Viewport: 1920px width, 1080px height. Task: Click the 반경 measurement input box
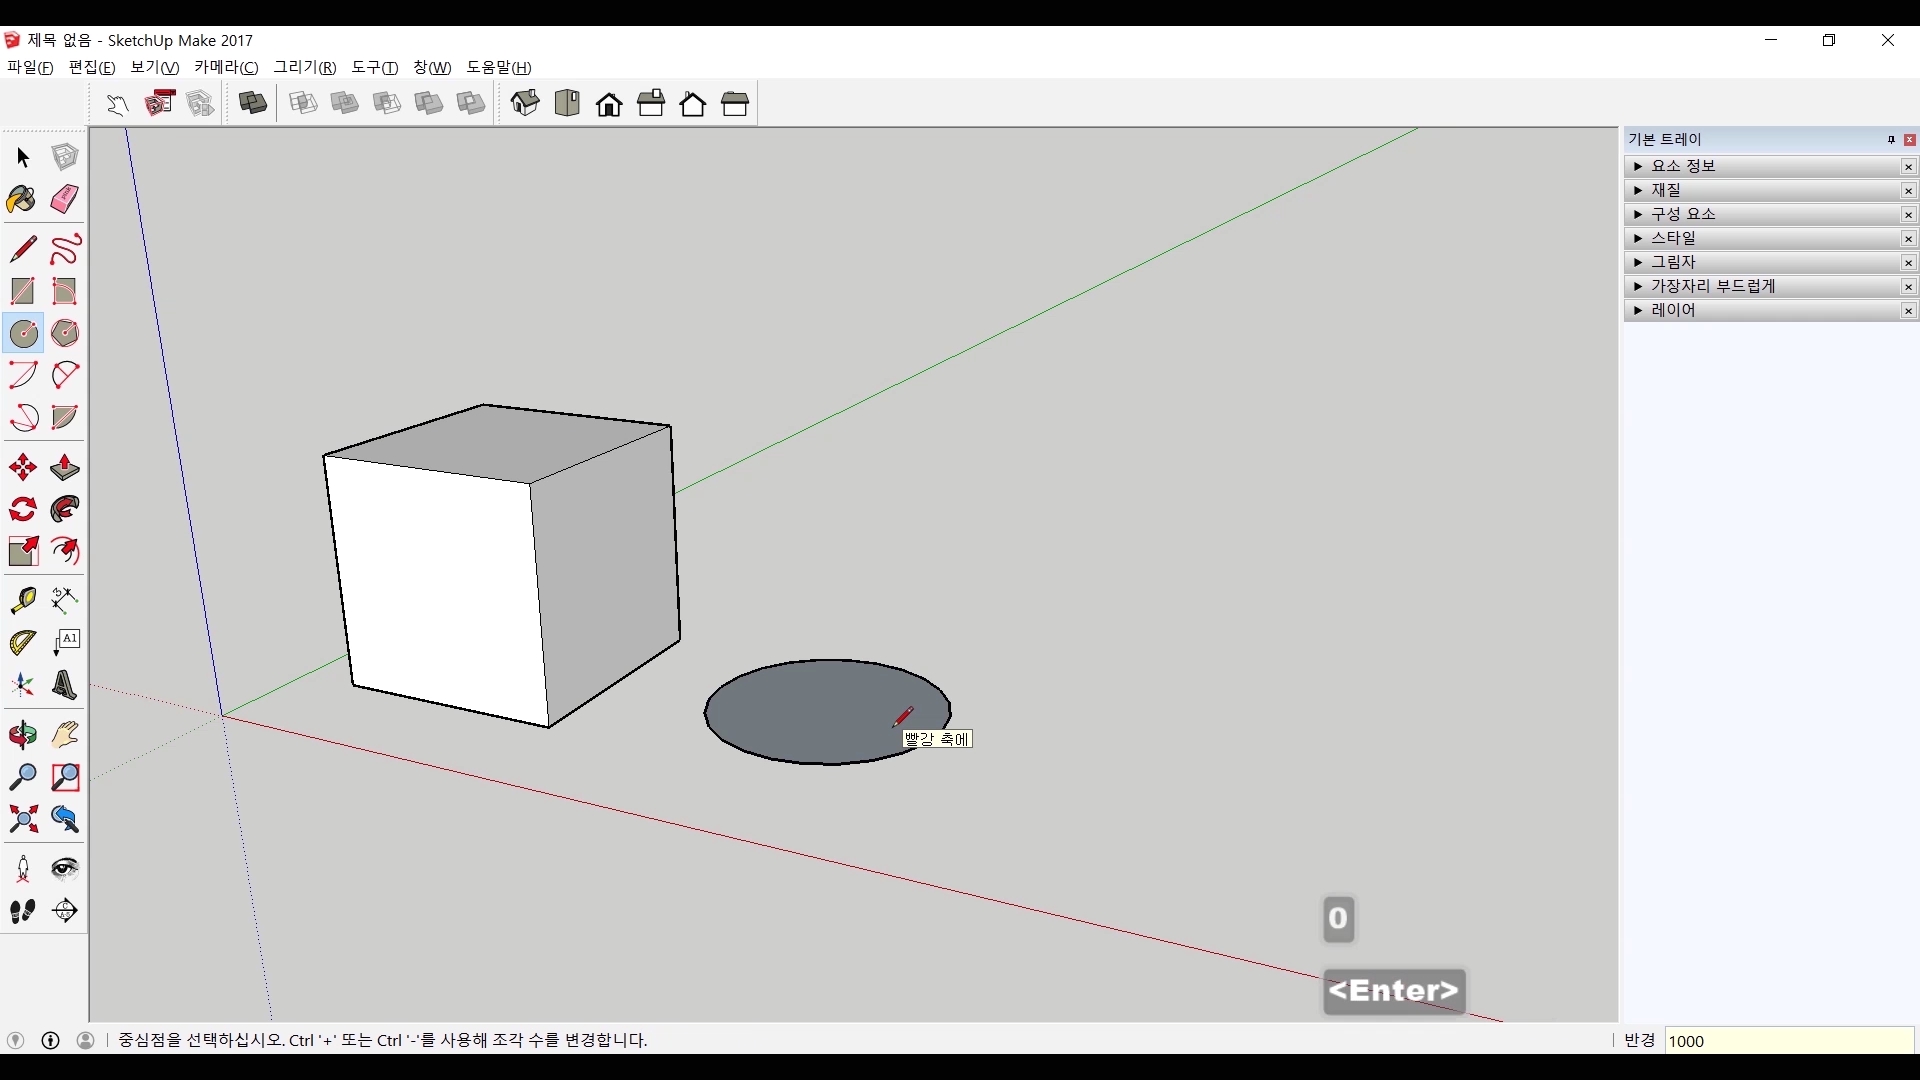1788,1041
